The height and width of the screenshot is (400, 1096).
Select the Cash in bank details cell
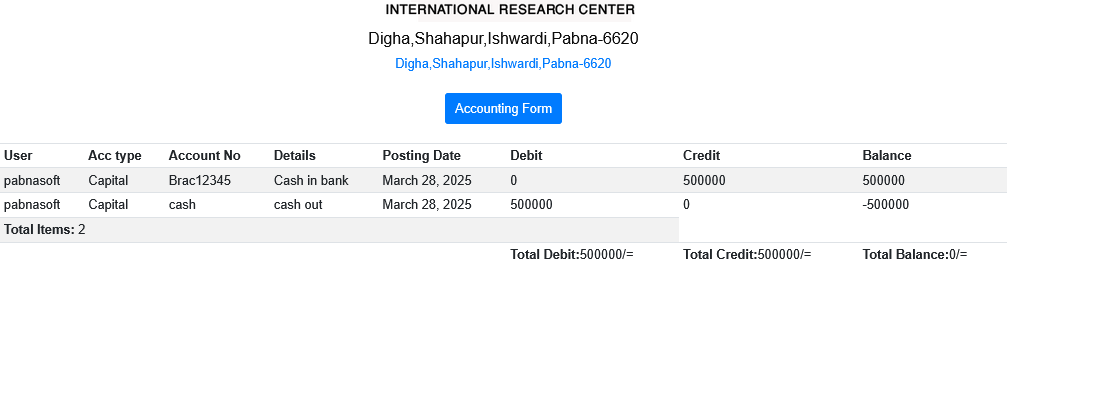(x=311, y=180)
